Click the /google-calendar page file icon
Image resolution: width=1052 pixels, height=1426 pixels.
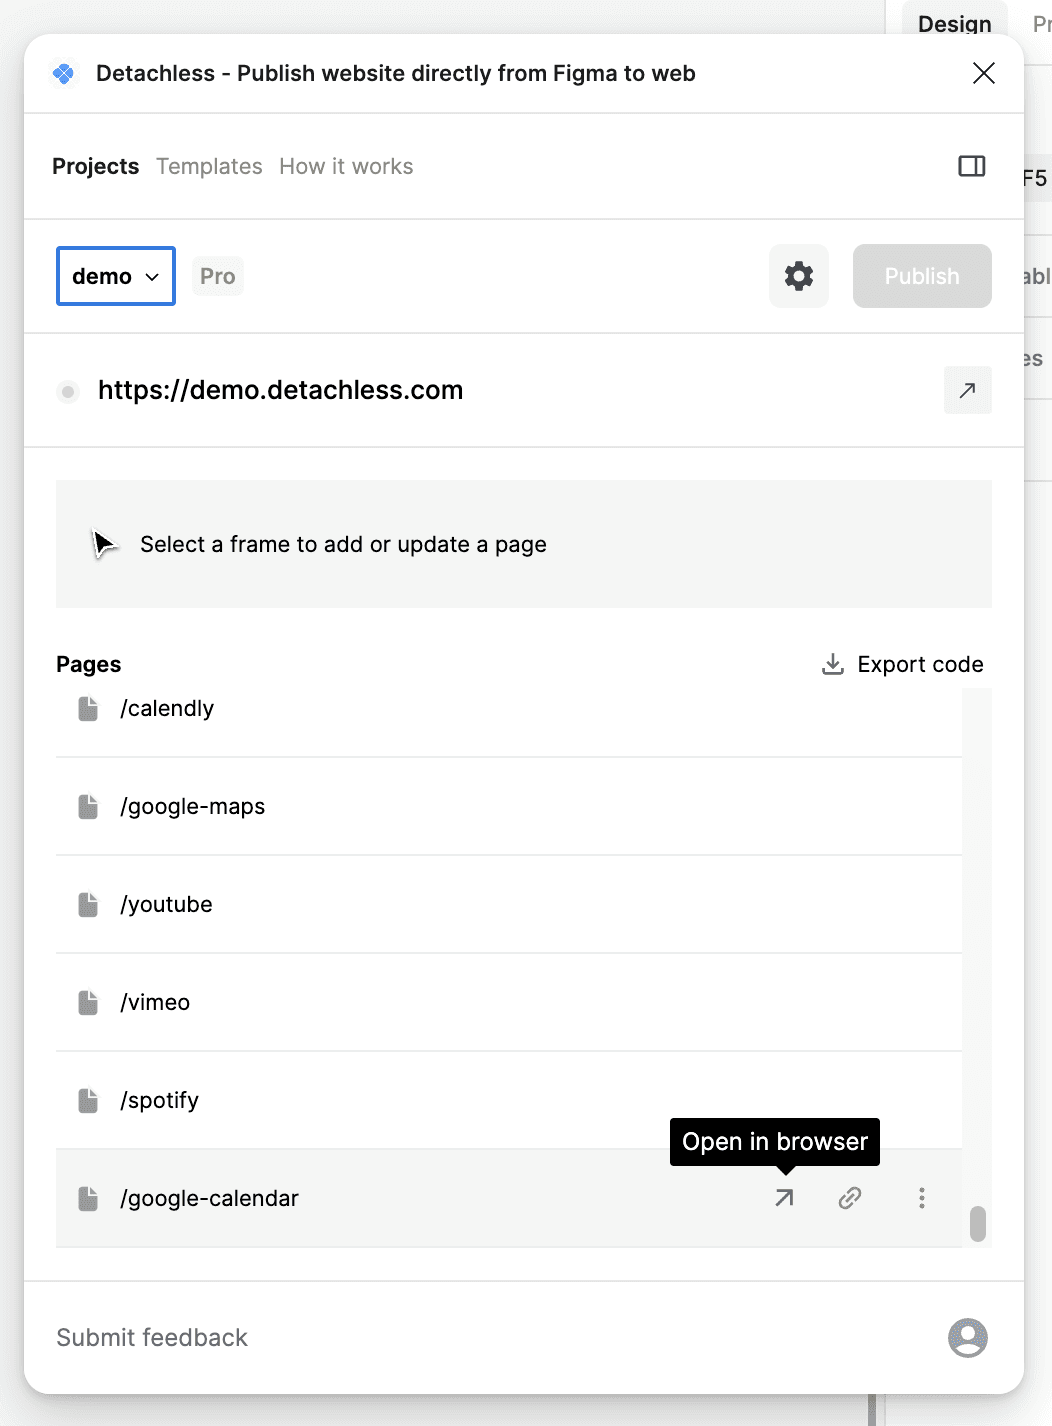(88, 1199)
